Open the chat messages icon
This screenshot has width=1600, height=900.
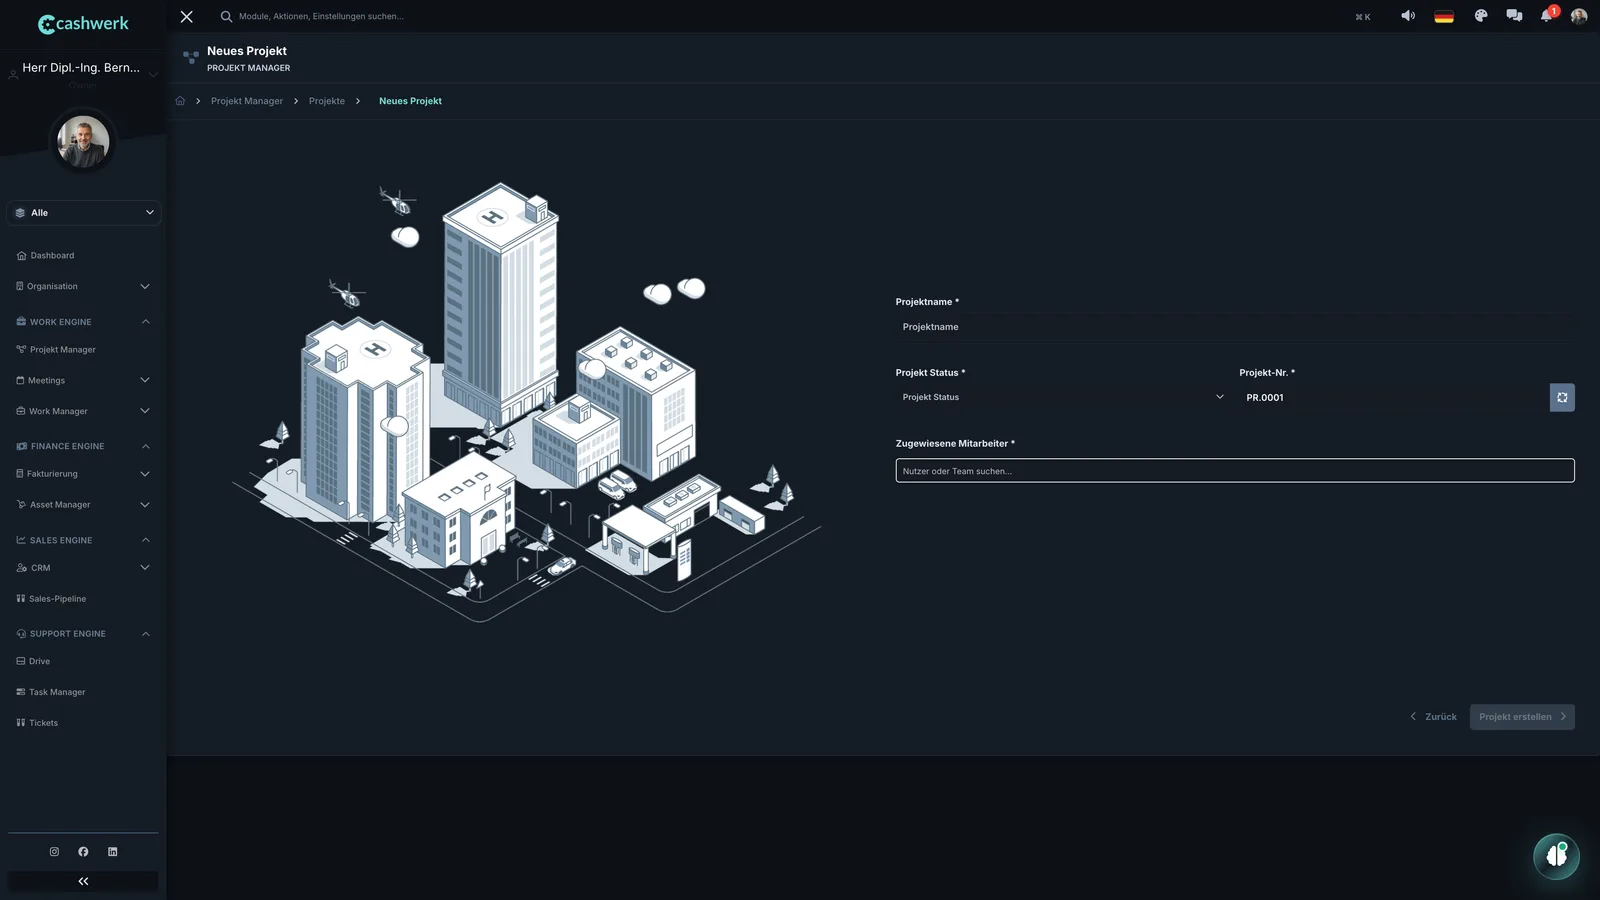click(x=1514, y=16)
